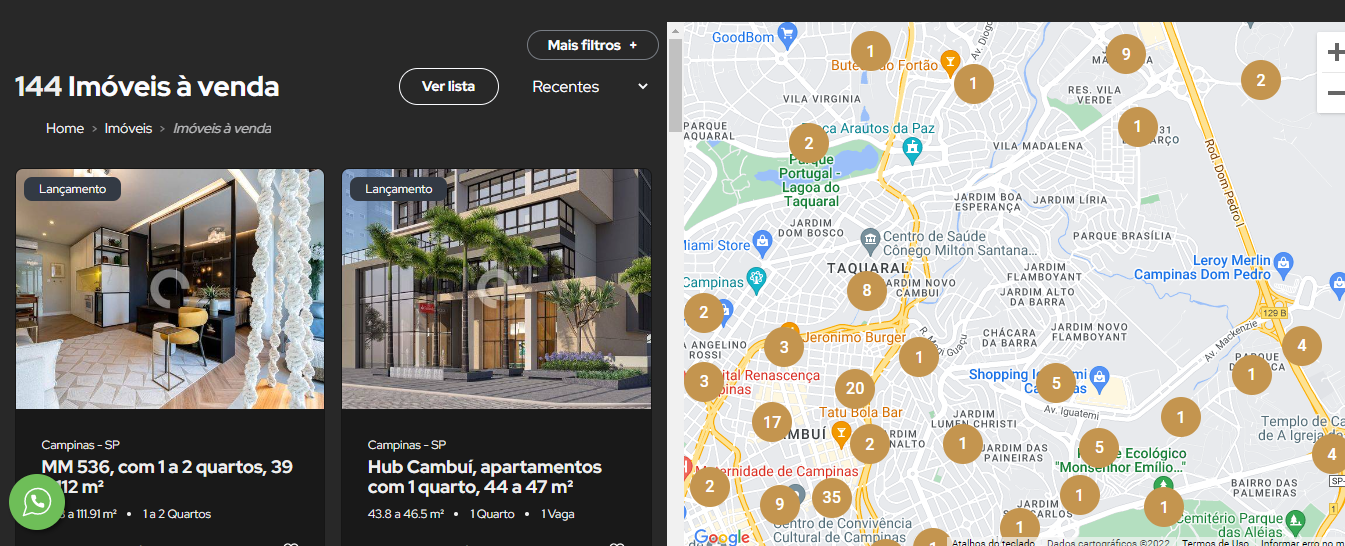1345x546 pixels.
Task: Click map cluster marker showing 8
Action: 867,291
